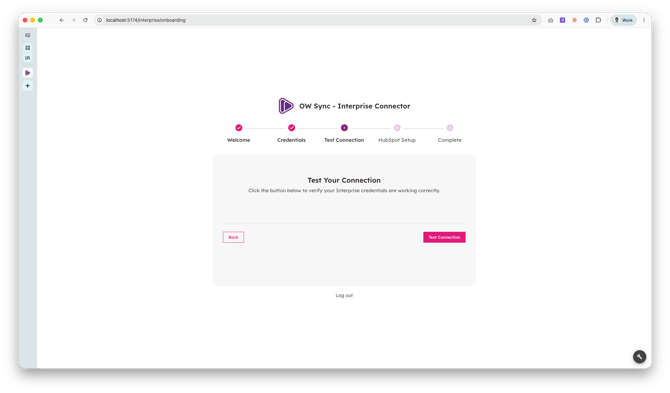Click the OW Sync purple logo
Viewport: 670px width, 393px height.
(286, 106)
